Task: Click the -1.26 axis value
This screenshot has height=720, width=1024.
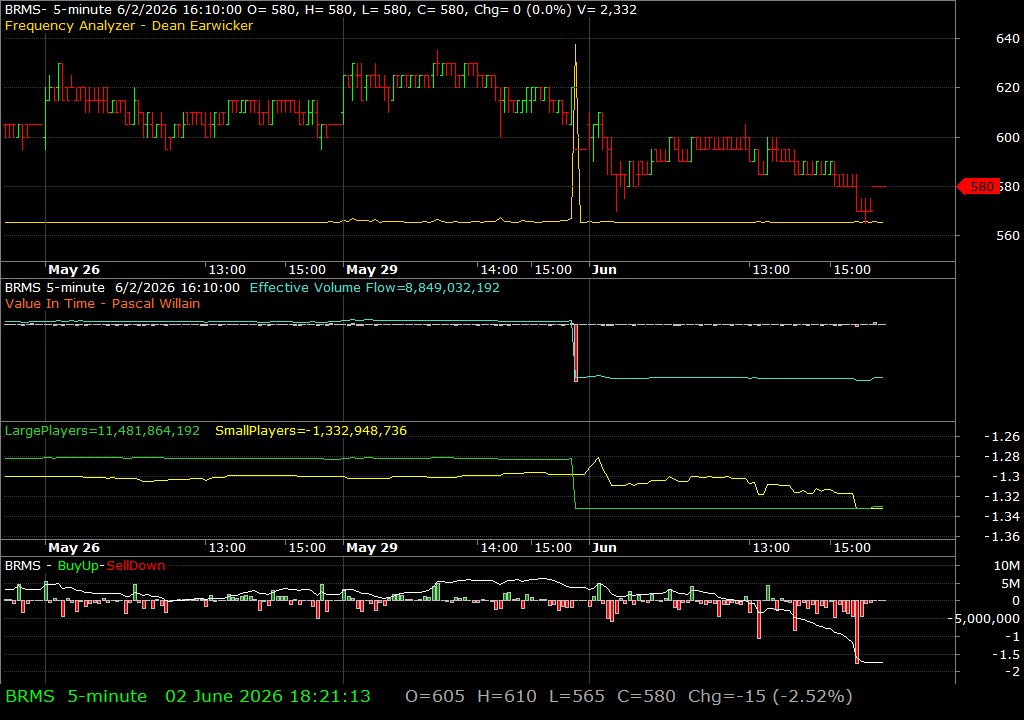Action: point(1002,436)
